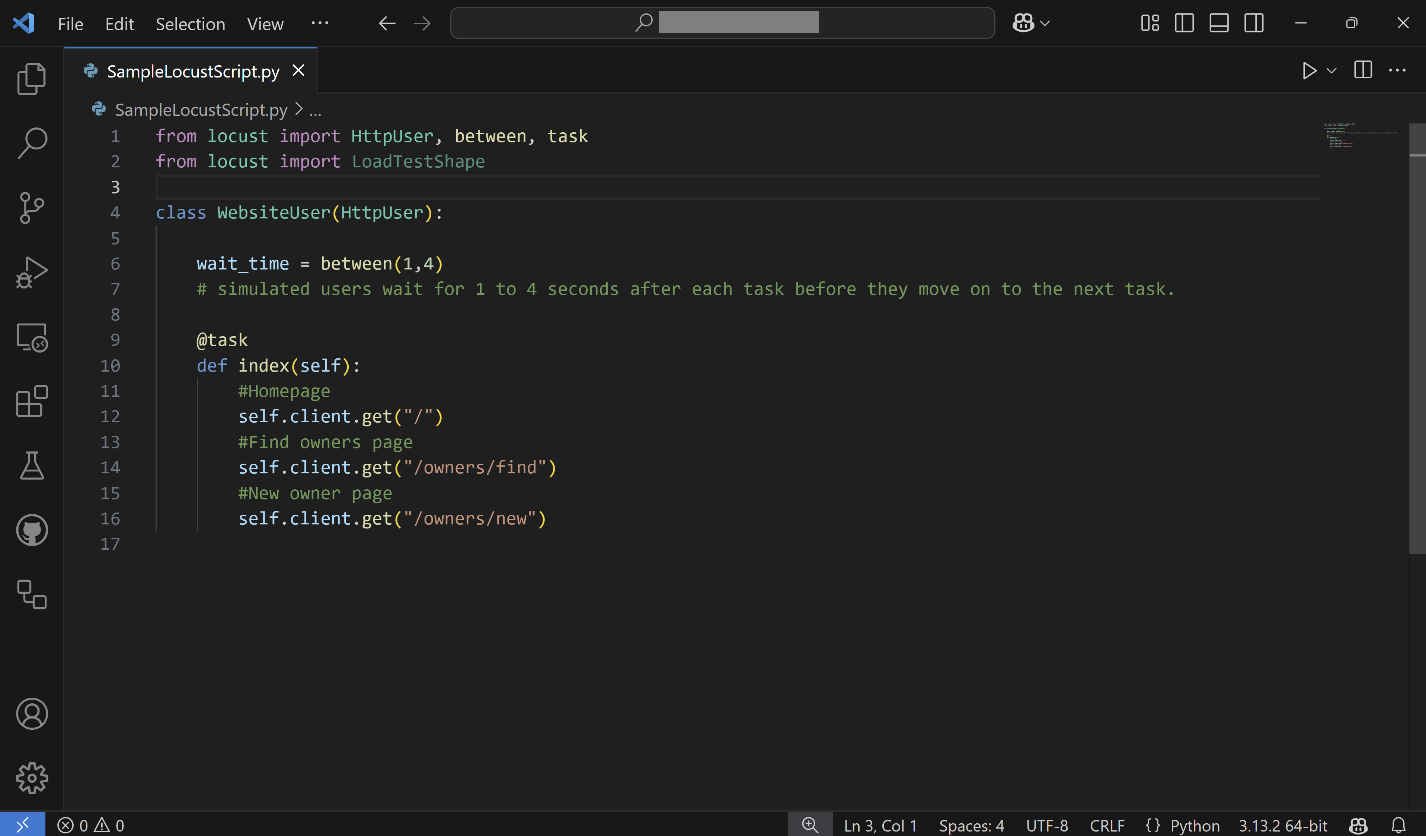Expand the title bar overflow menu (three dots)
This screenshot has height=836, width=1426.
coord(319,23)
